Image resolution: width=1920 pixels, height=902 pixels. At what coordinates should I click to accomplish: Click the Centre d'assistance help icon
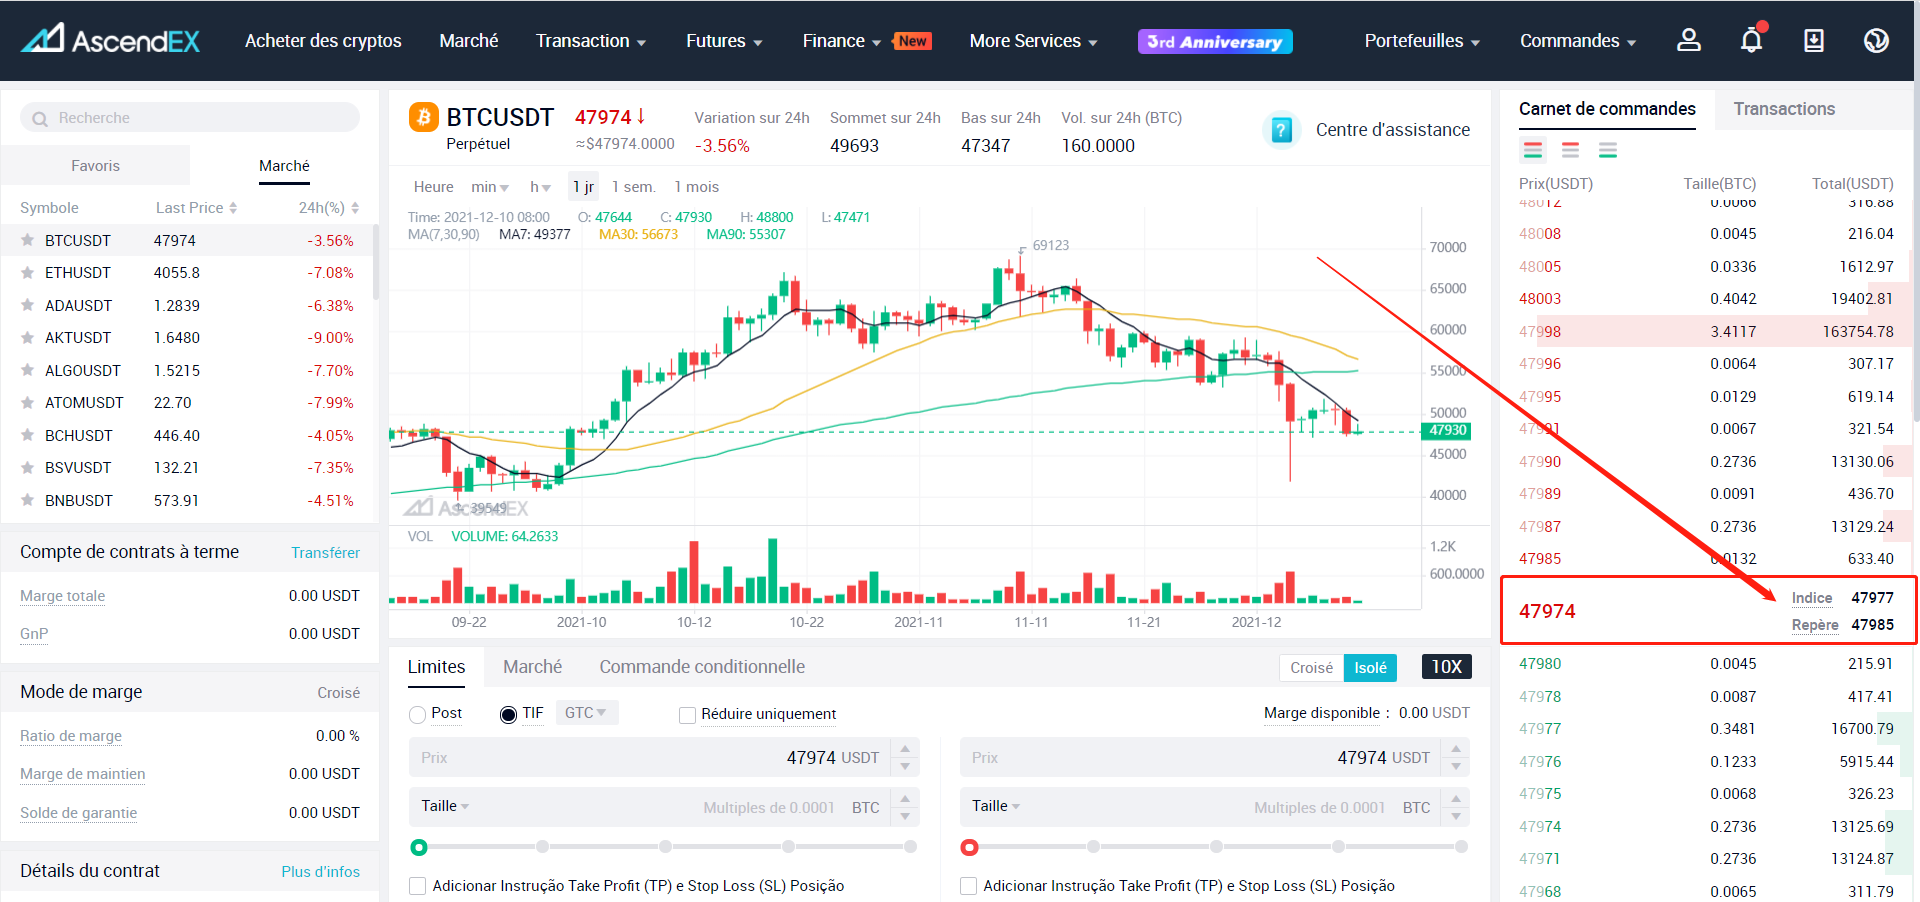1281,130
